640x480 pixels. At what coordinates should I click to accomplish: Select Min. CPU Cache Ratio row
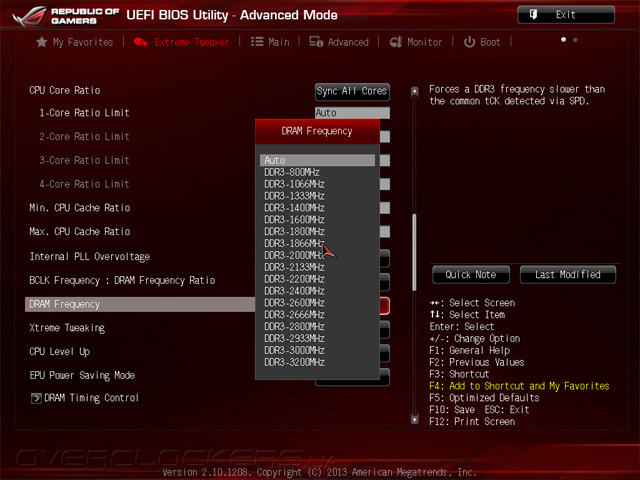tap(80, 208)
